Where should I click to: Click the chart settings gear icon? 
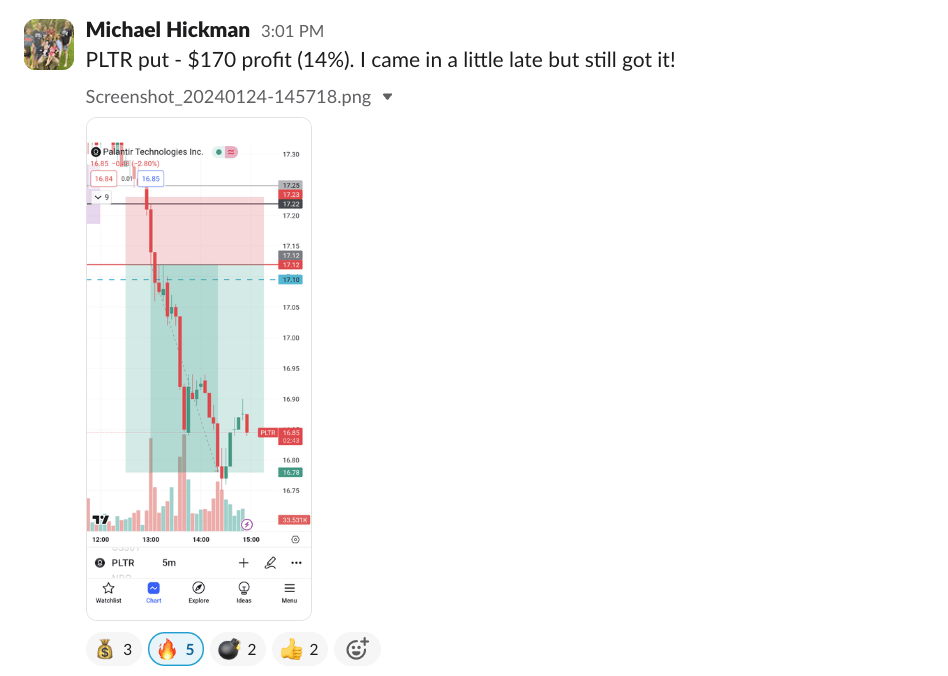pos(295,539)
